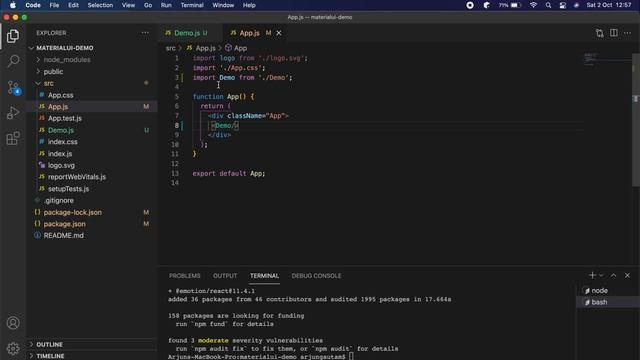Click the App symbol breadcrumb
640x360 pixels.
[x=236, y=48]
